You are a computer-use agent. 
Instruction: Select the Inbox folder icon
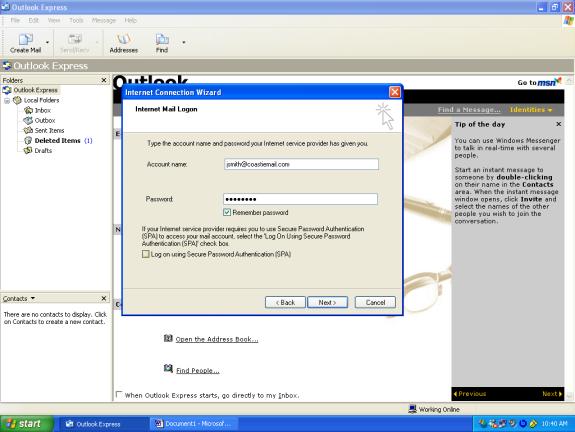28,110
